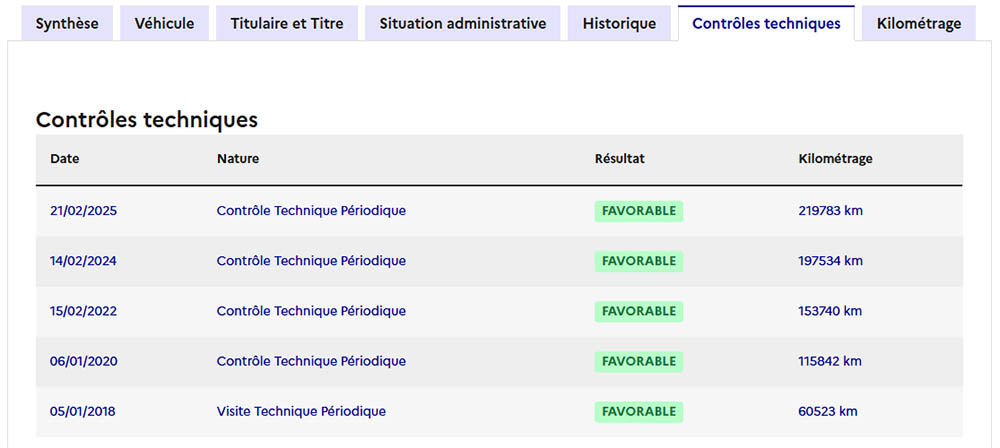Viewport: 1000px width, 448px height.
Task: Click the Contrôles techniques tab
Action: click(x=766, y=24)
